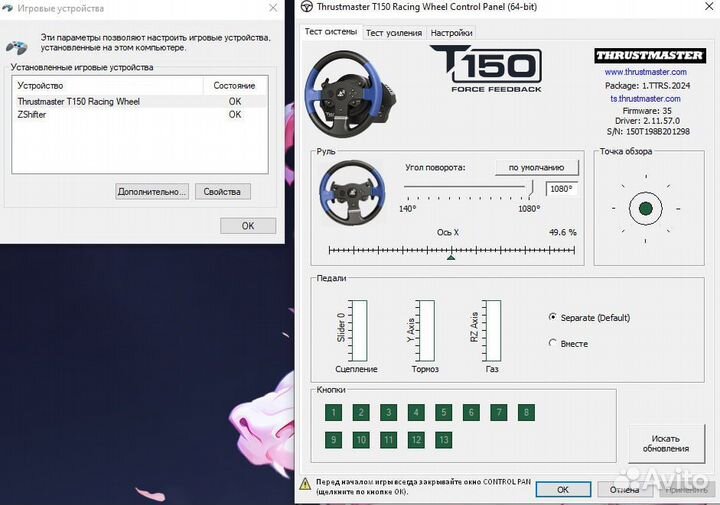
Task: Click the Газ RZ Axis bar
Action: click(x=492, y=331)
